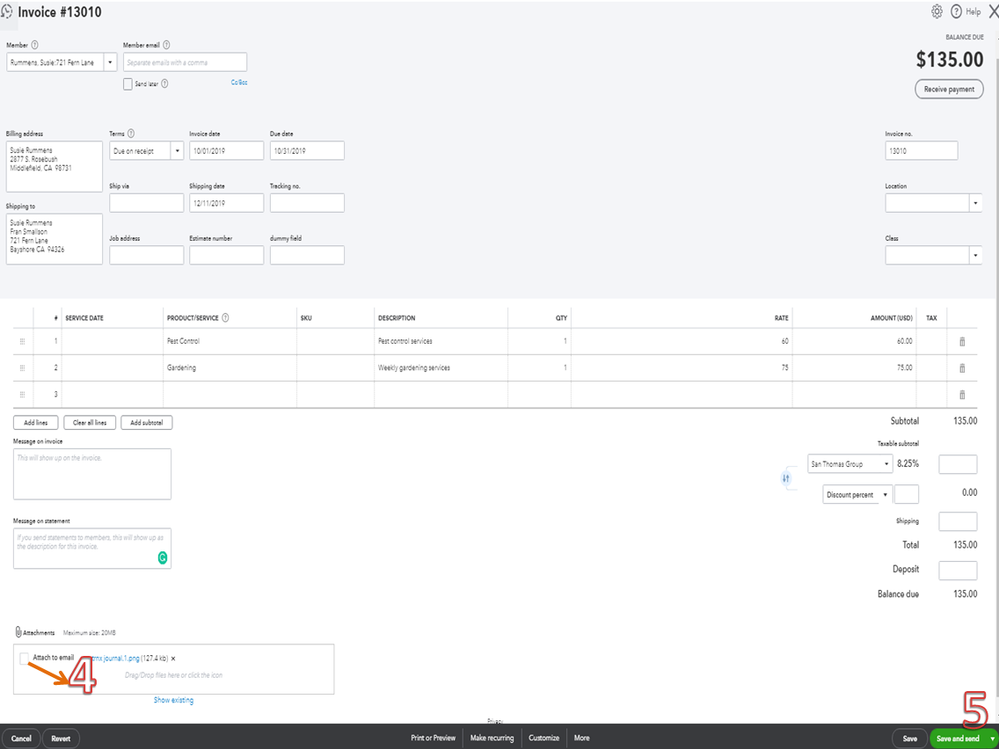Click the discount/tax swap arrows icon
999x749 pixels.
pos(786,478)
